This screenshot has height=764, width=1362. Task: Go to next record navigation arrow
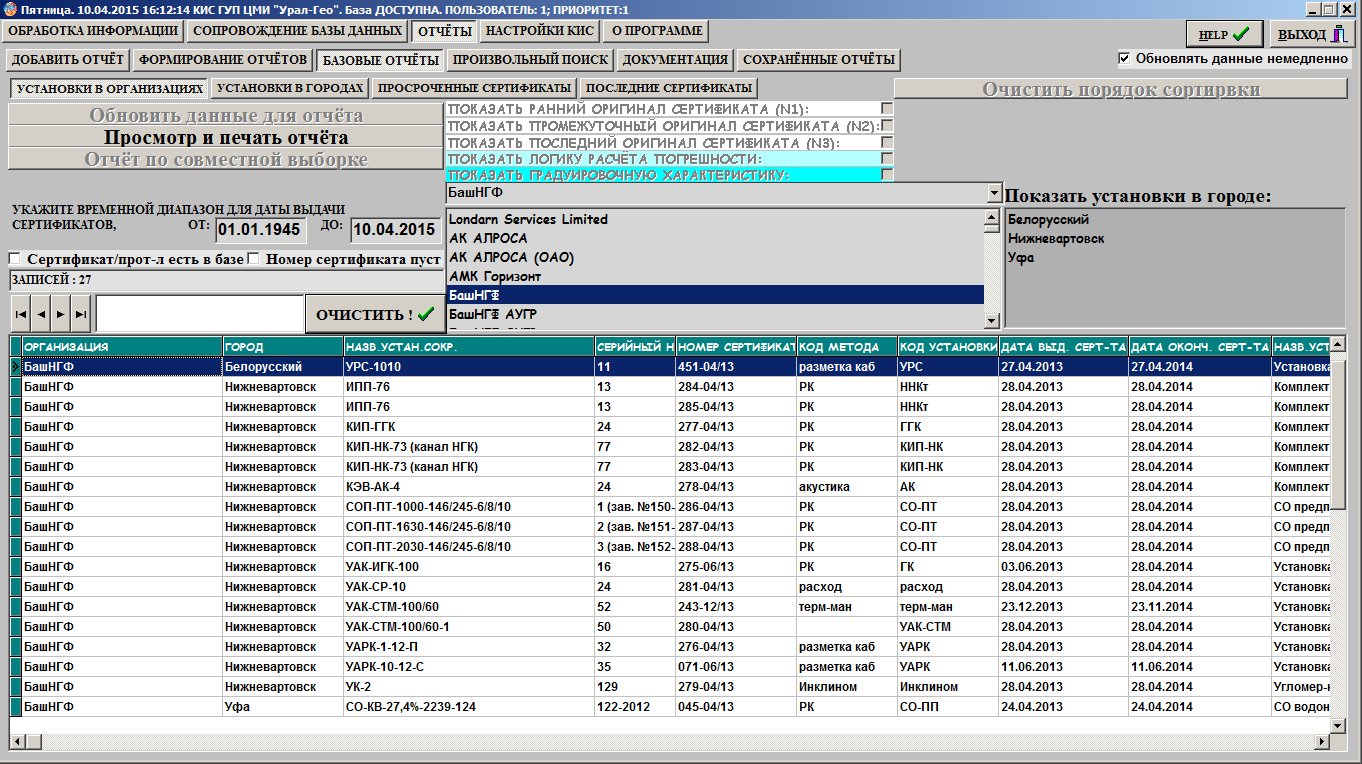click(x=61, y=314)
